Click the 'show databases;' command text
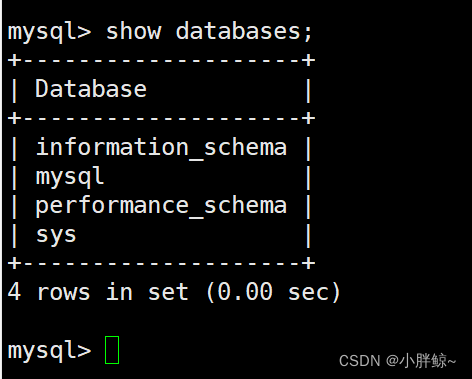Viewport: 472px width, 379px height. (x=209, y=32)
